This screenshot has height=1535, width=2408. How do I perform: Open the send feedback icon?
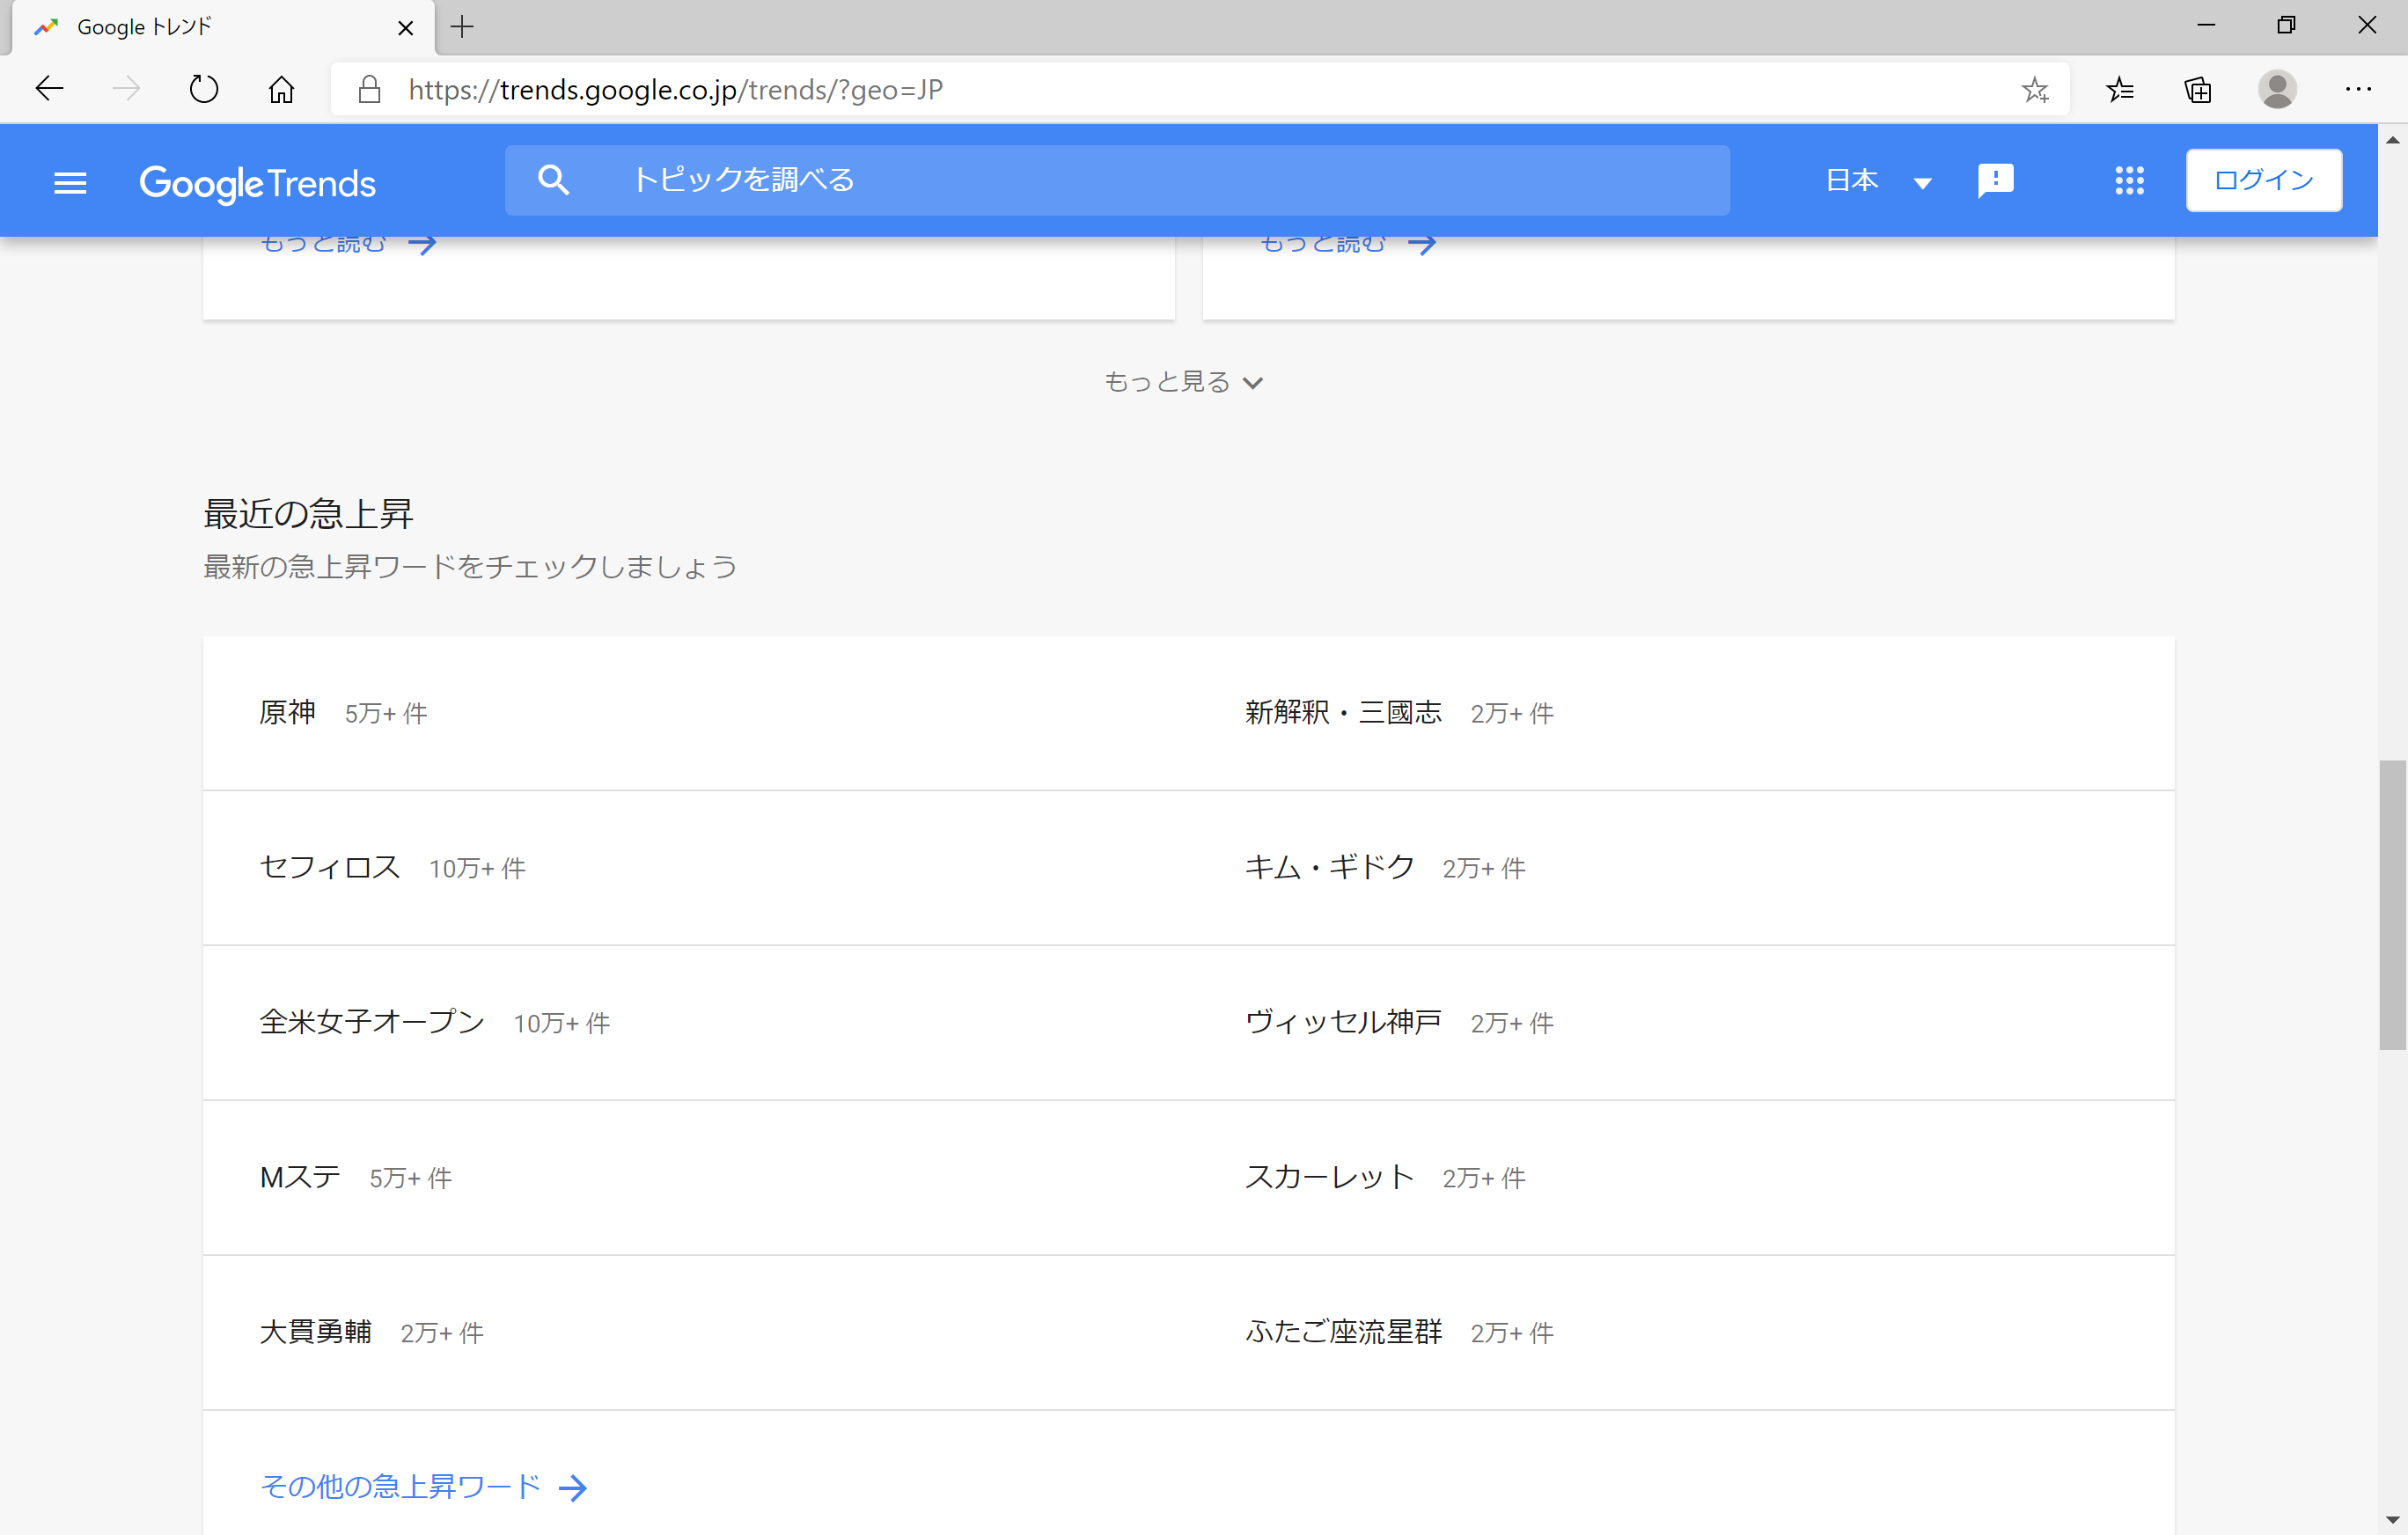pyautogui.click(x=1995, y=181)
